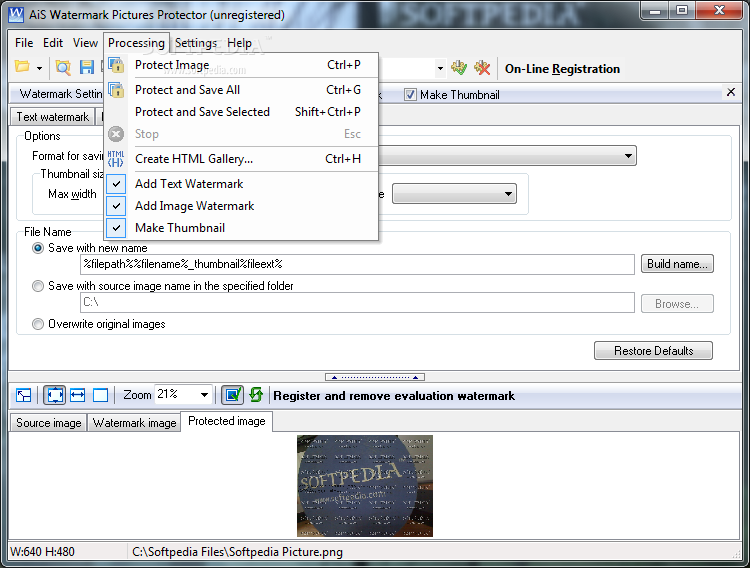Select Save with source image name option
This screenshot has height=568, width=750.
click(38, 286)
